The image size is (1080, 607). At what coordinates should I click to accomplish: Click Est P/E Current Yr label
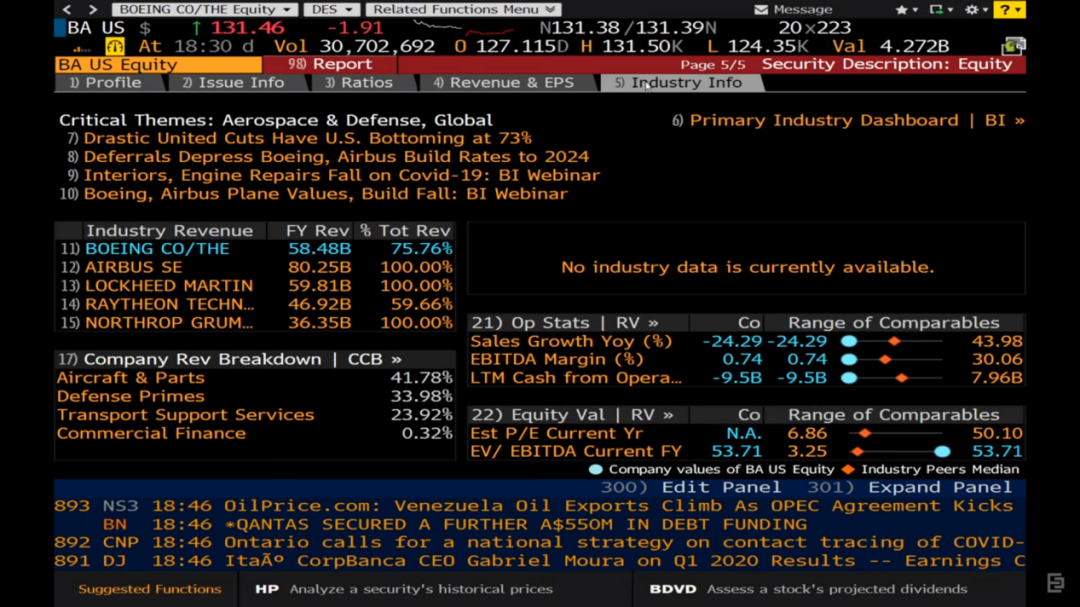557,434
